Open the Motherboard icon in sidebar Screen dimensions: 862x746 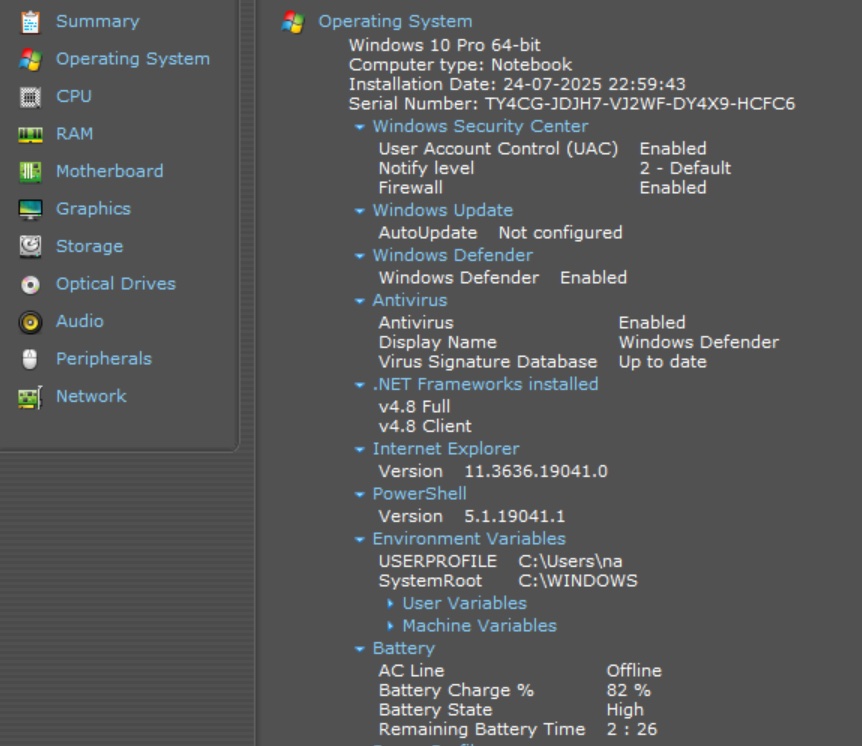pos(30,172)
